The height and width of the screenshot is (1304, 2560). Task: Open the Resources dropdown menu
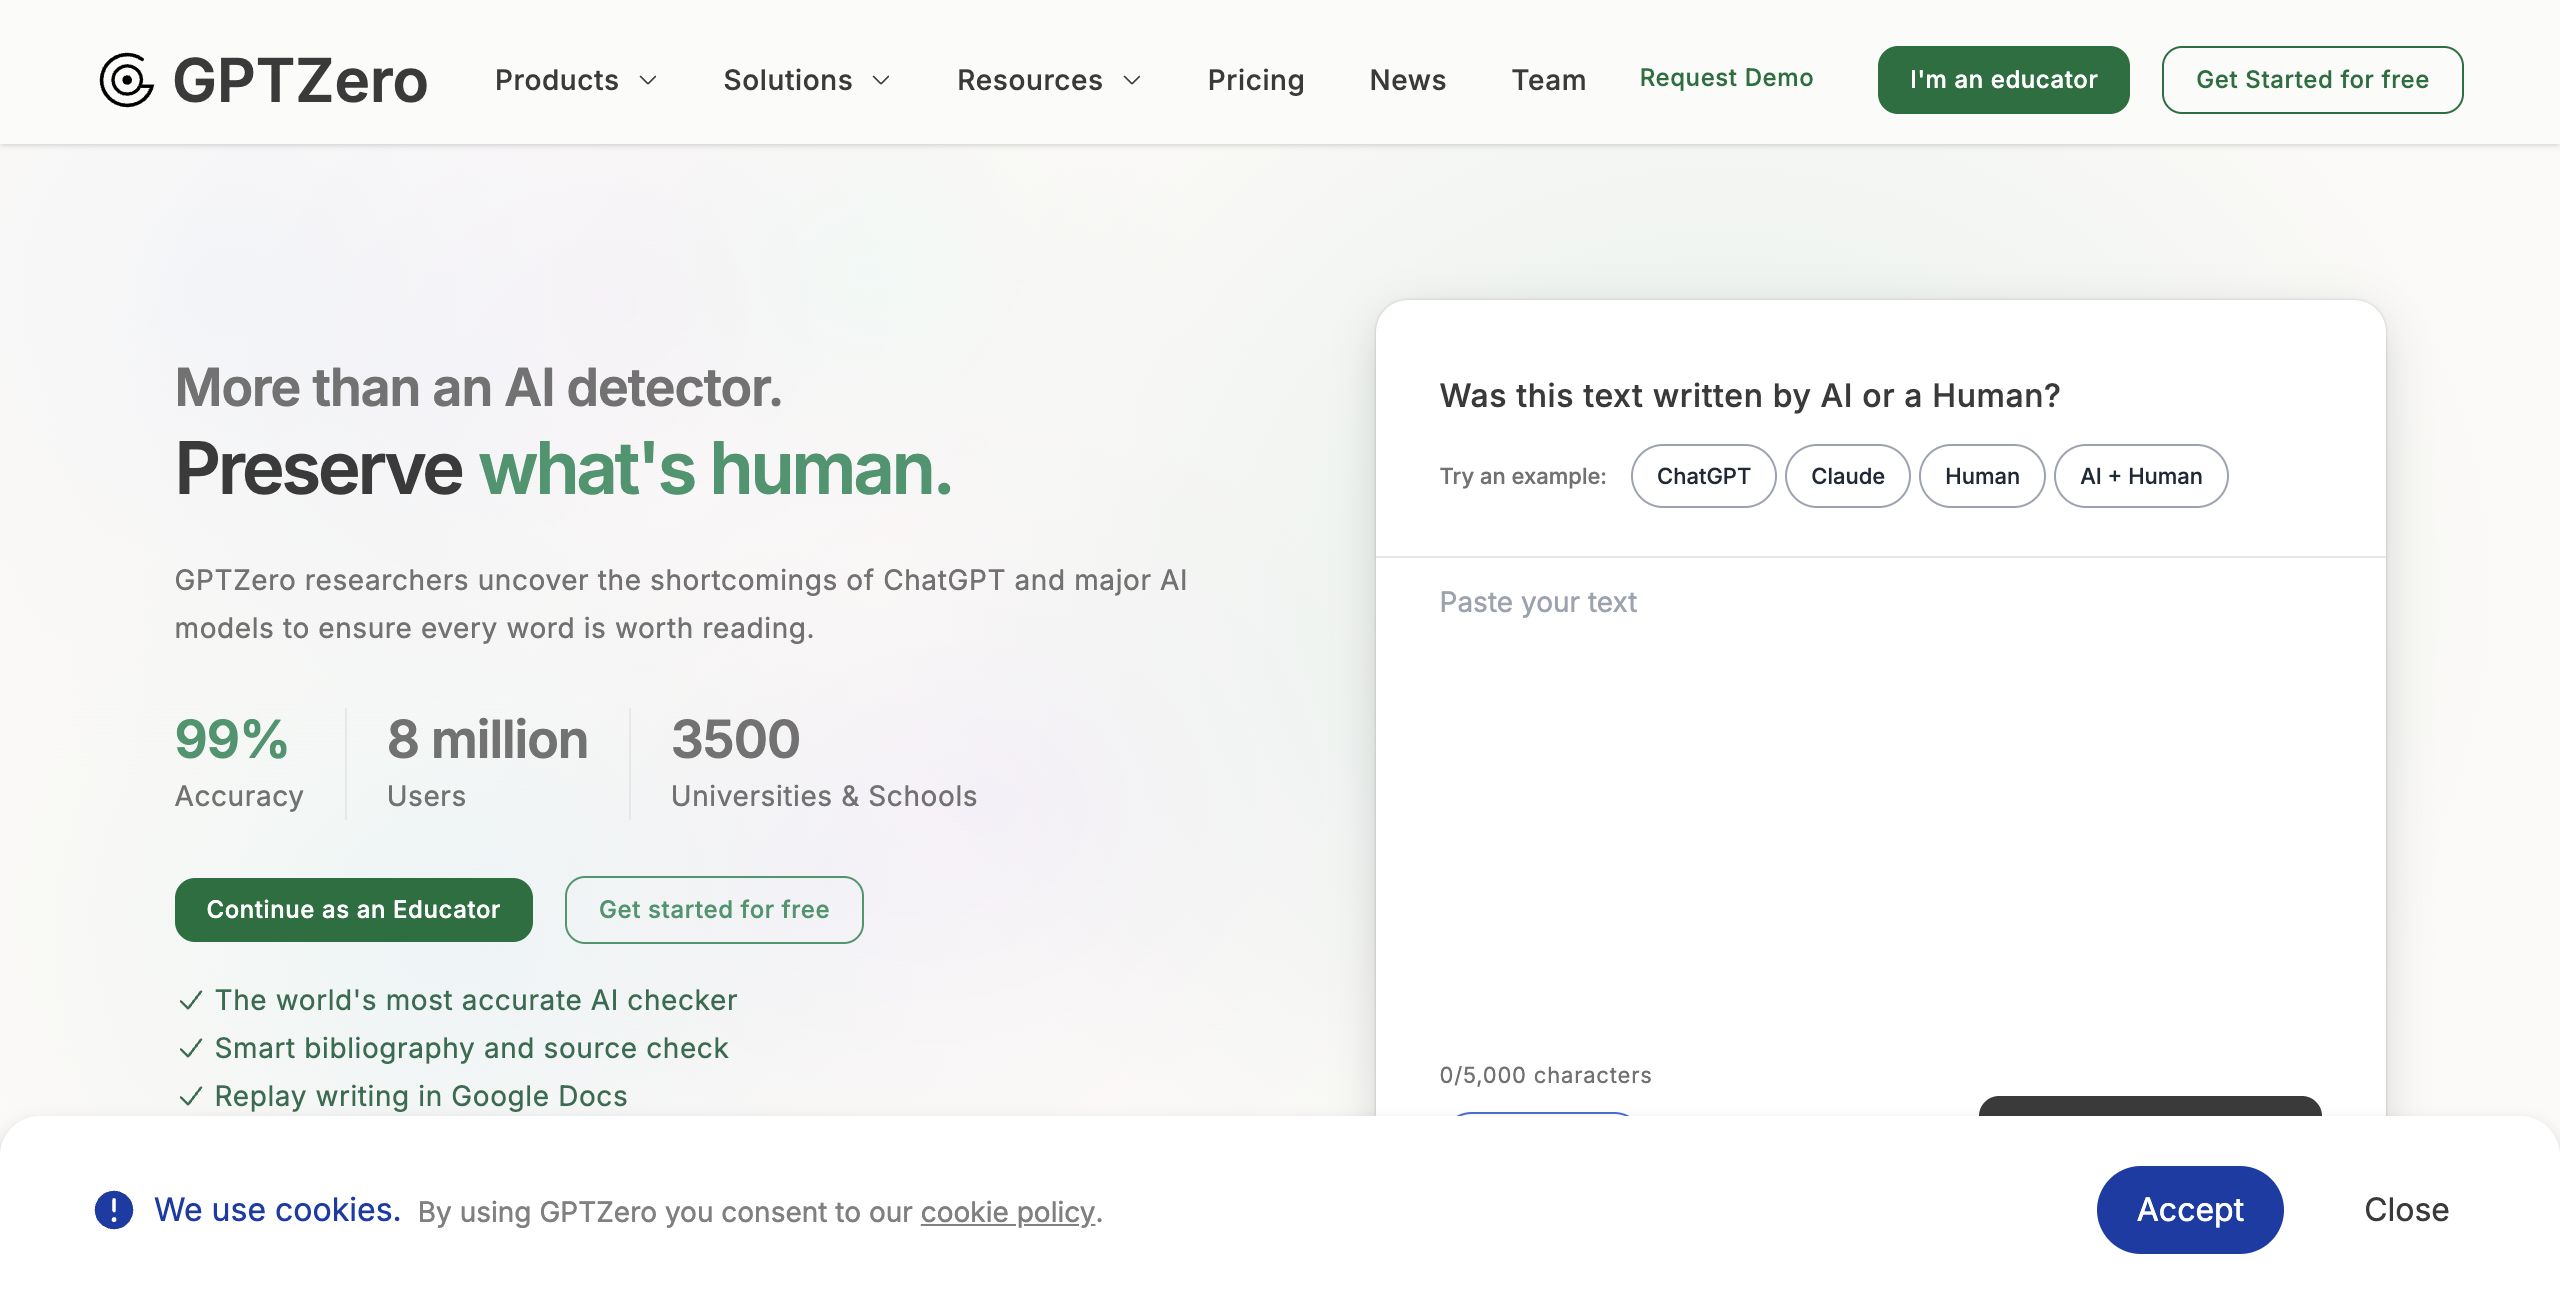pyautogui.click(x=1049, y=80)
